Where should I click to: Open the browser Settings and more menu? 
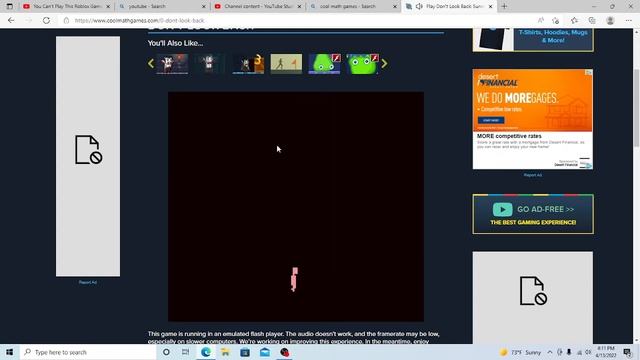pyautogui.click(x=629, y=20)
